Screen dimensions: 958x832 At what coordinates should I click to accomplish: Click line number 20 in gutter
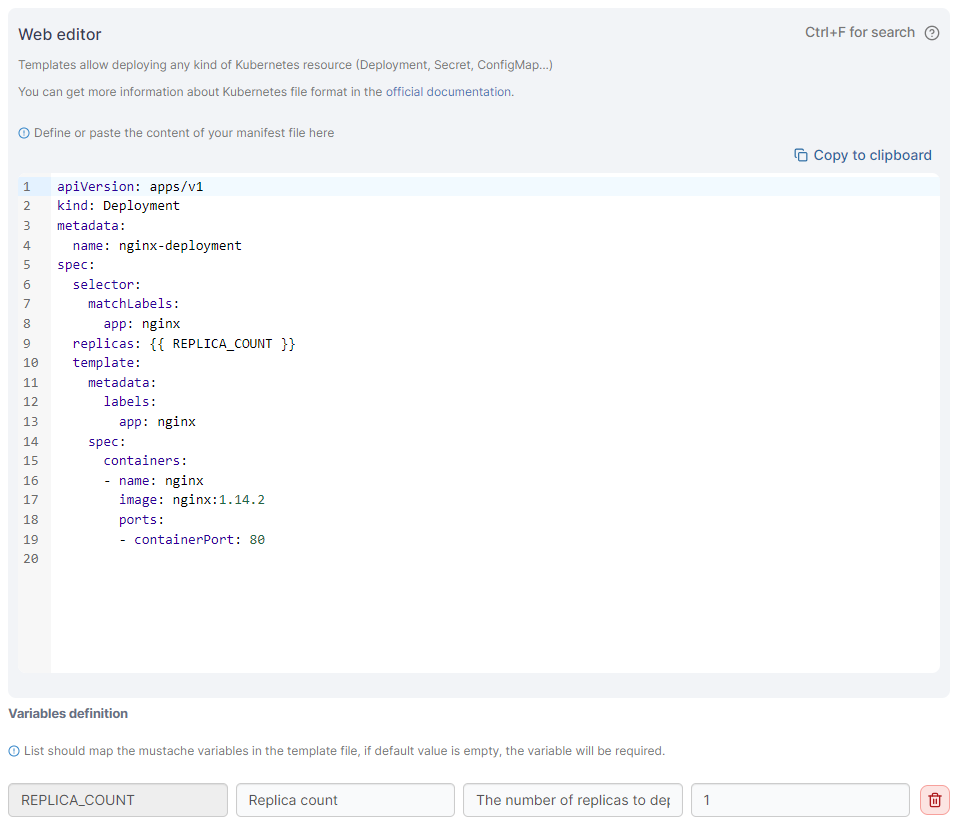pyautogui.click(x=30, y=559)
